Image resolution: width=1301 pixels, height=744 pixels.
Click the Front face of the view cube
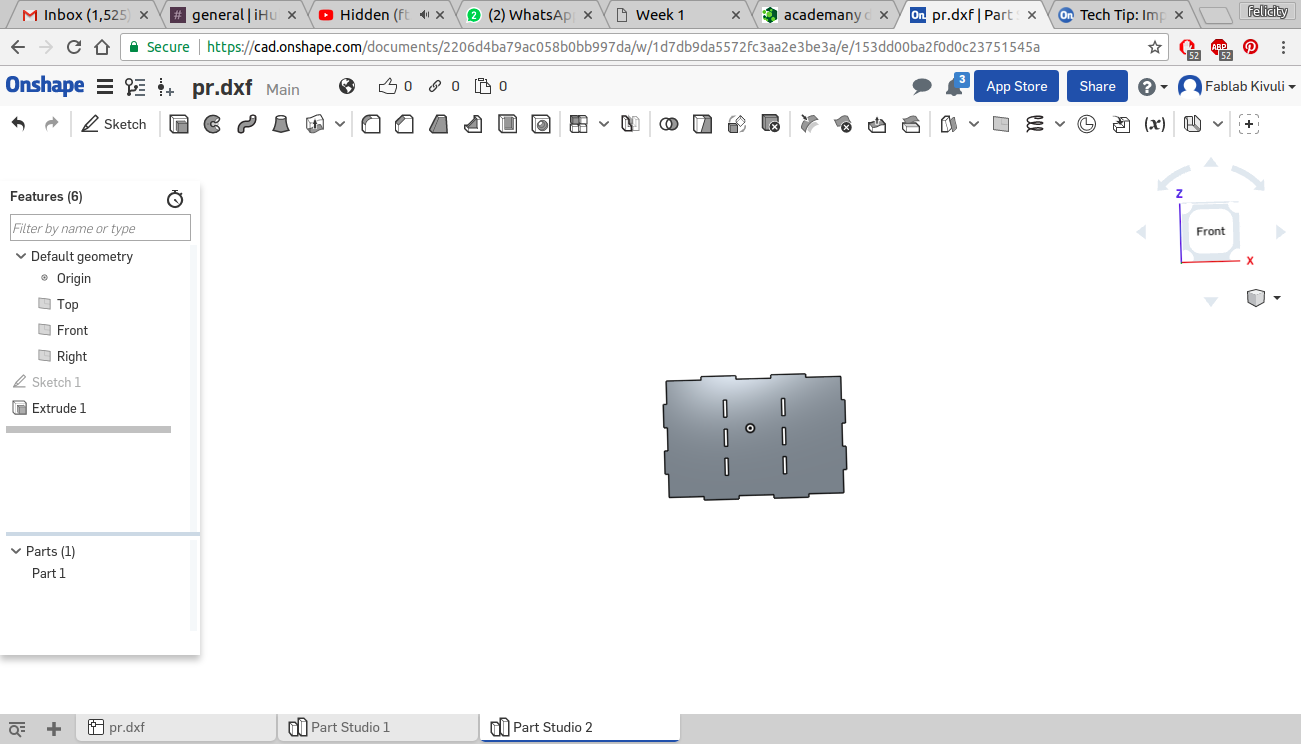coord(1210,231)
